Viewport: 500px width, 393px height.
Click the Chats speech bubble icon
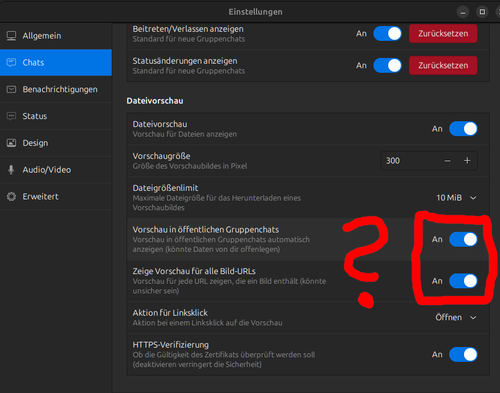tap(11, 63)
